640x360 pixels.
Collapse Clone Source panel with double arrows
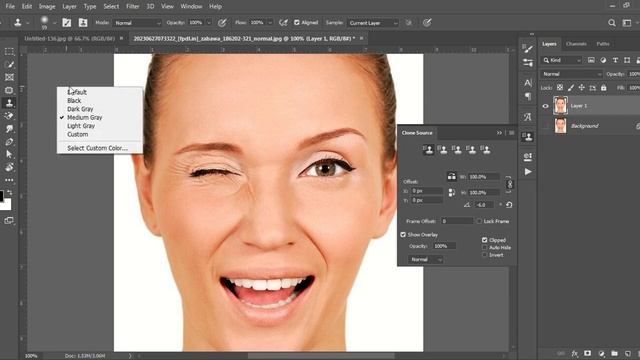(499, 133)
